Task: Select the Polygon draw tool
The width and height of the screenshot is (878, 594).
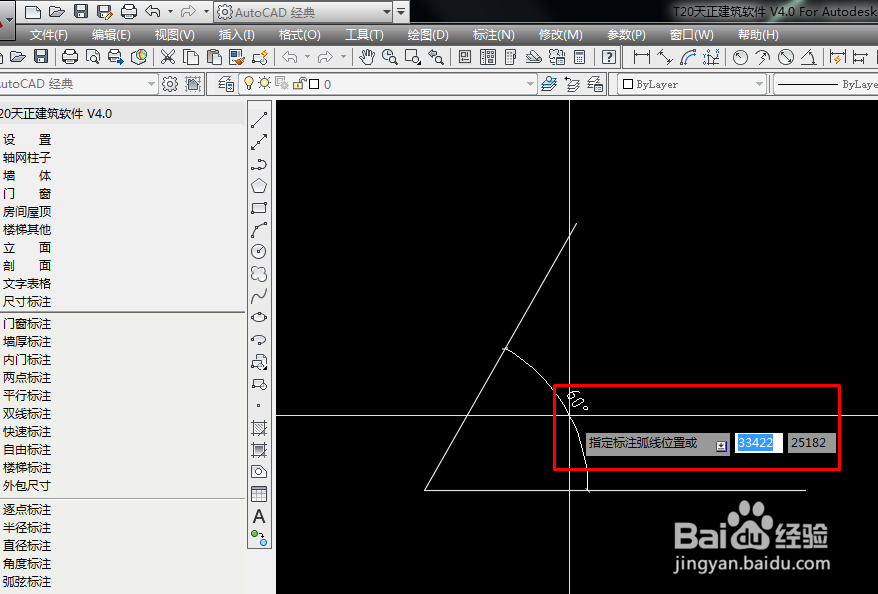Action: pos(259,185)
